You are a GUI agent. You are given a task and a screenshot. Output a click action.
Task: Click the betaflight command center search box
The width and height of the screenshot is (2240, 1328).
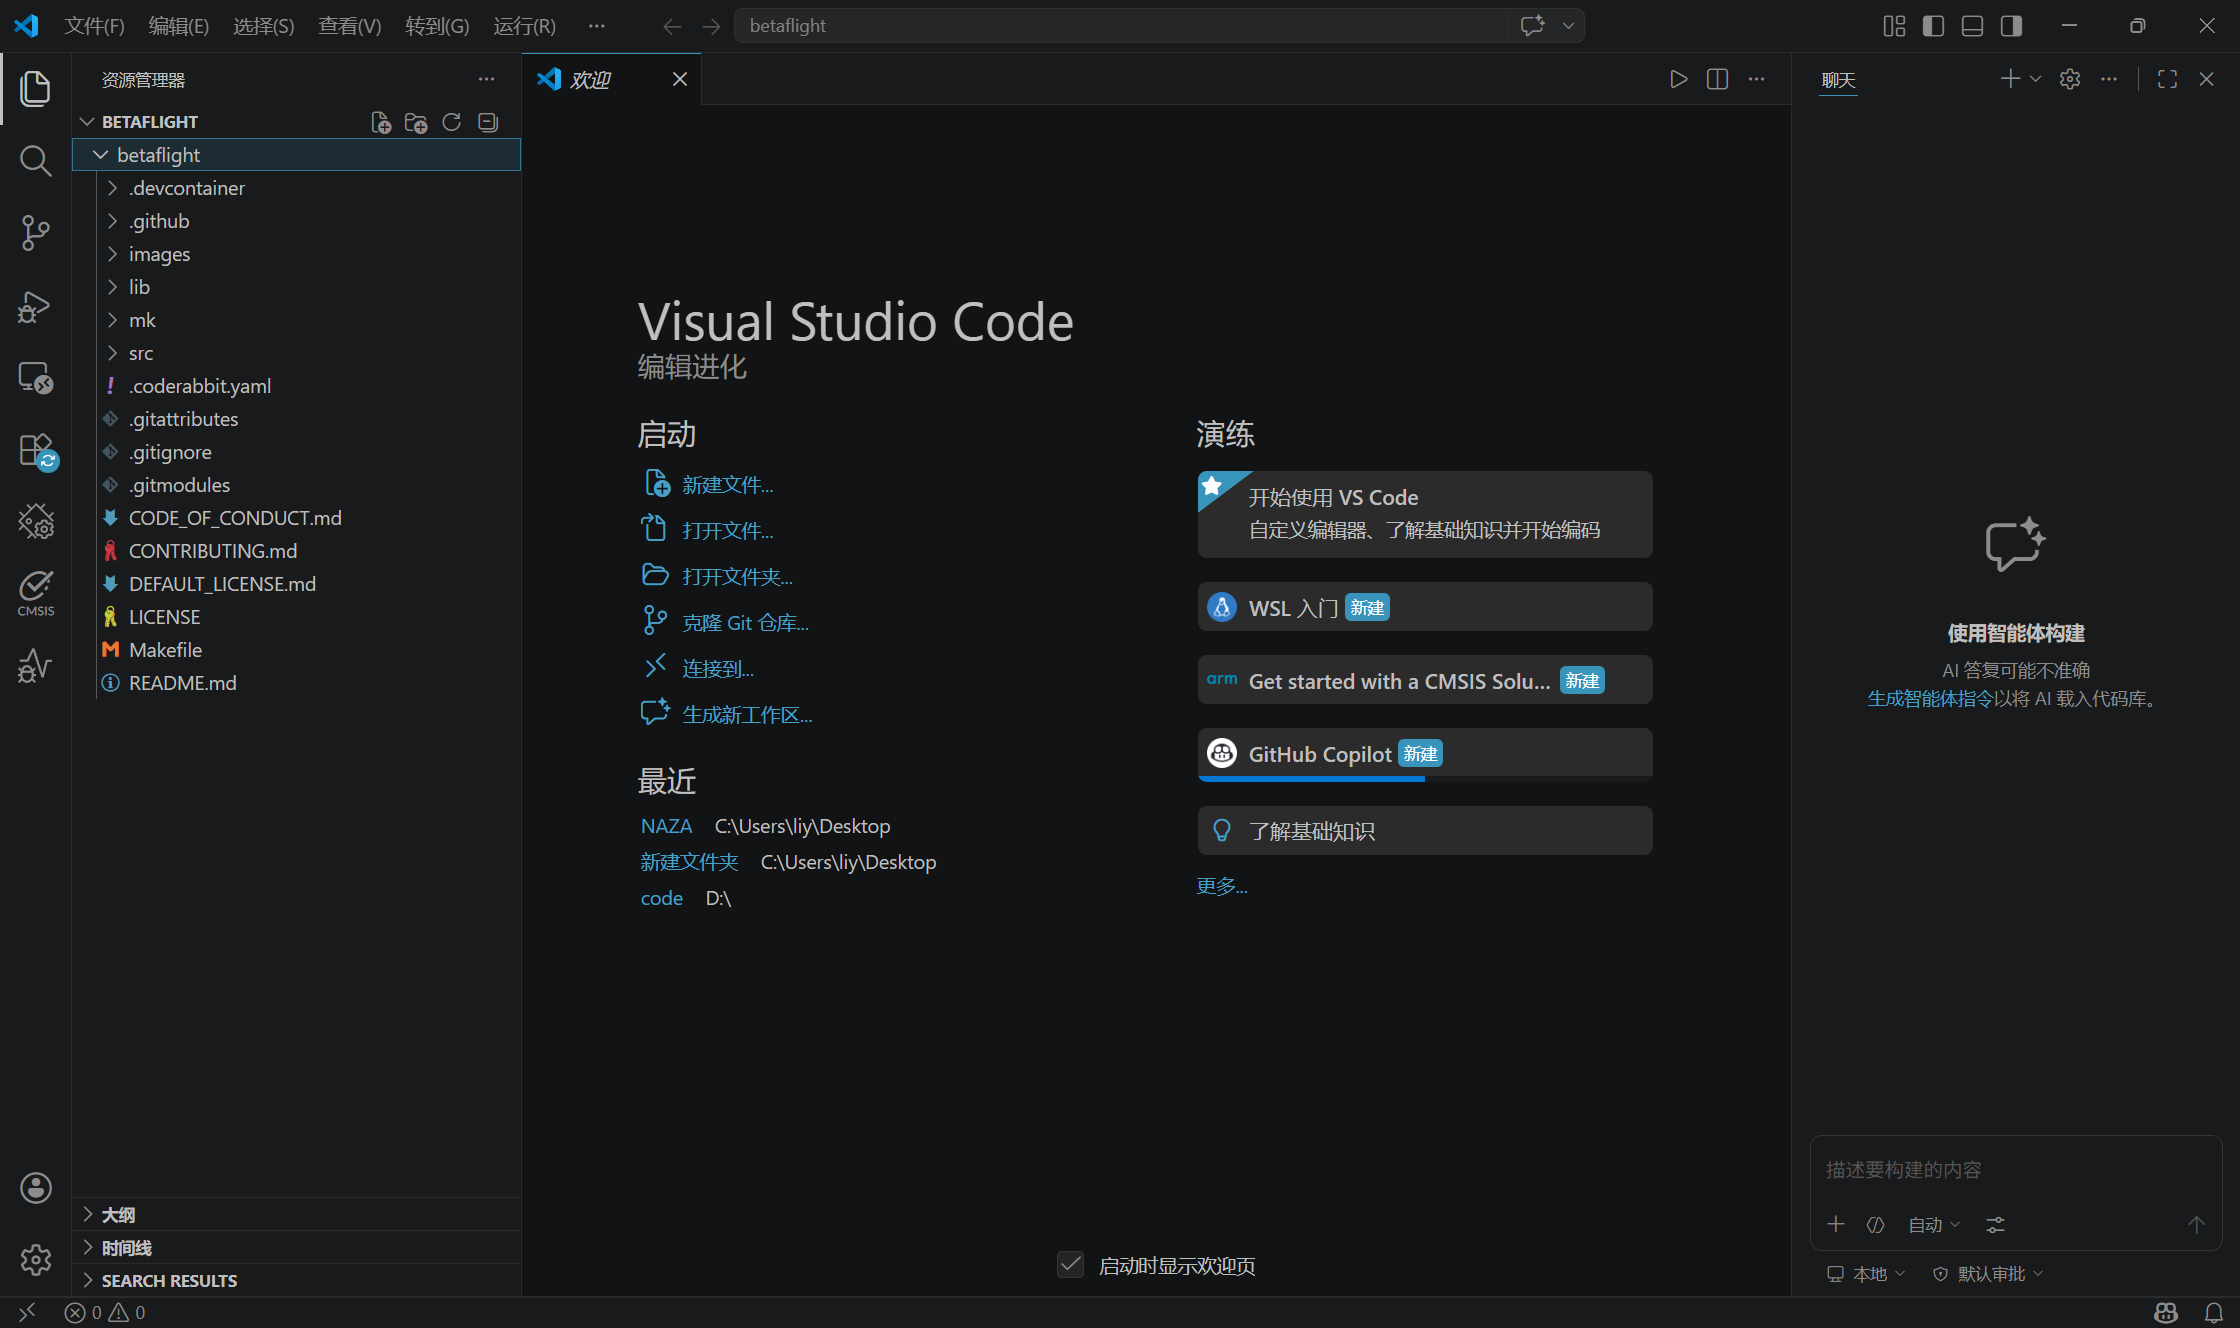(1120, 26)
